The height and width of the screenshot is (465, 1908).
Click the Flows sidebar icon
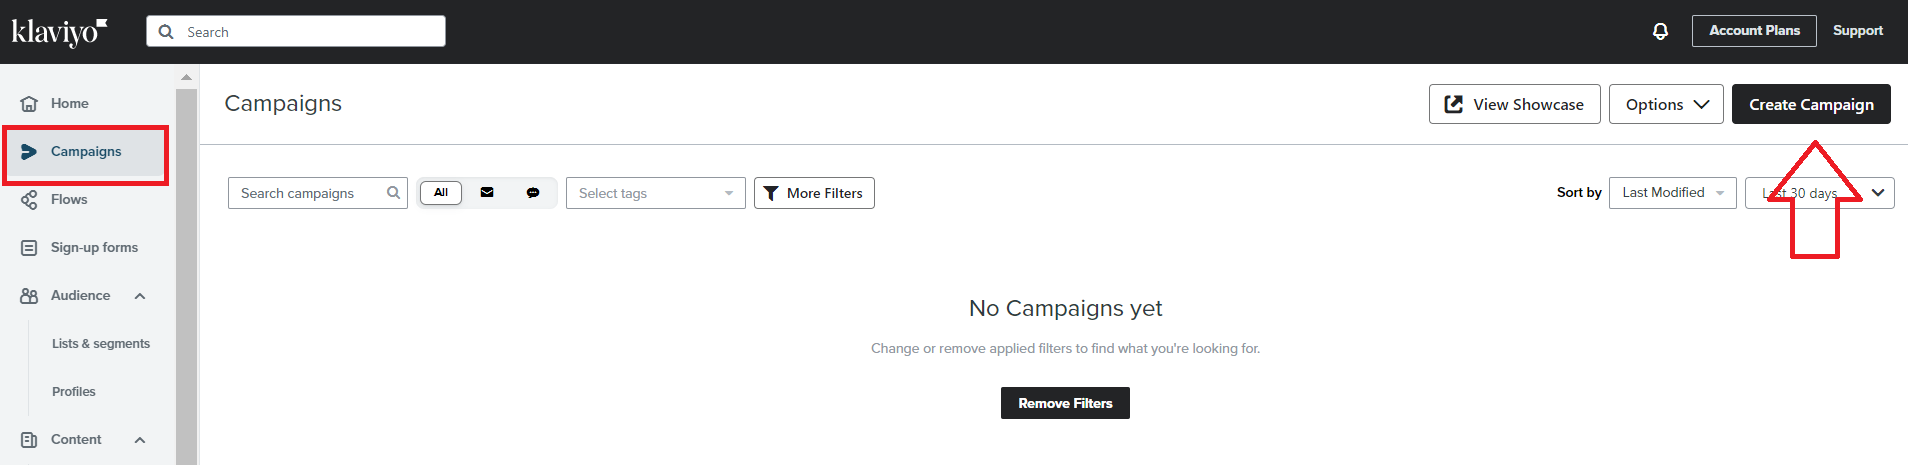[x=29, y=200]
